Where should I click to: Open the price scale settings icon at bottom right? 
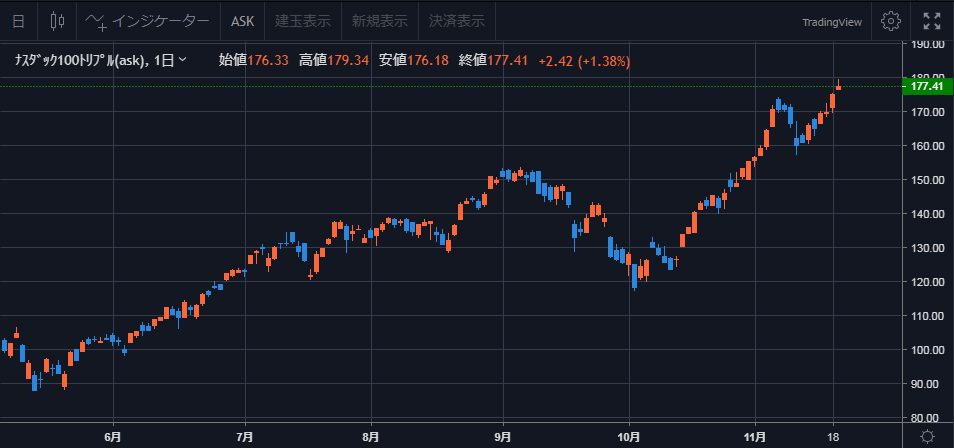click(x=927, y=436)
